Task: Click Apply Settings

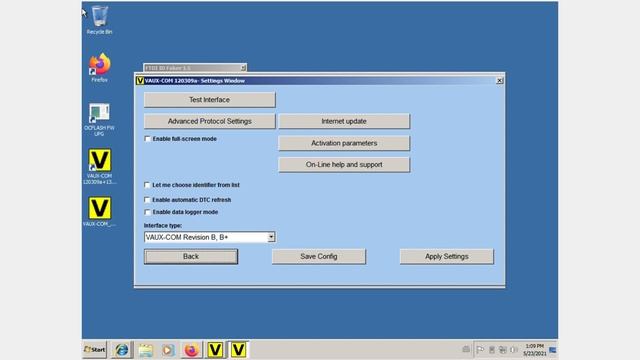Action: (x=447, y=256)
